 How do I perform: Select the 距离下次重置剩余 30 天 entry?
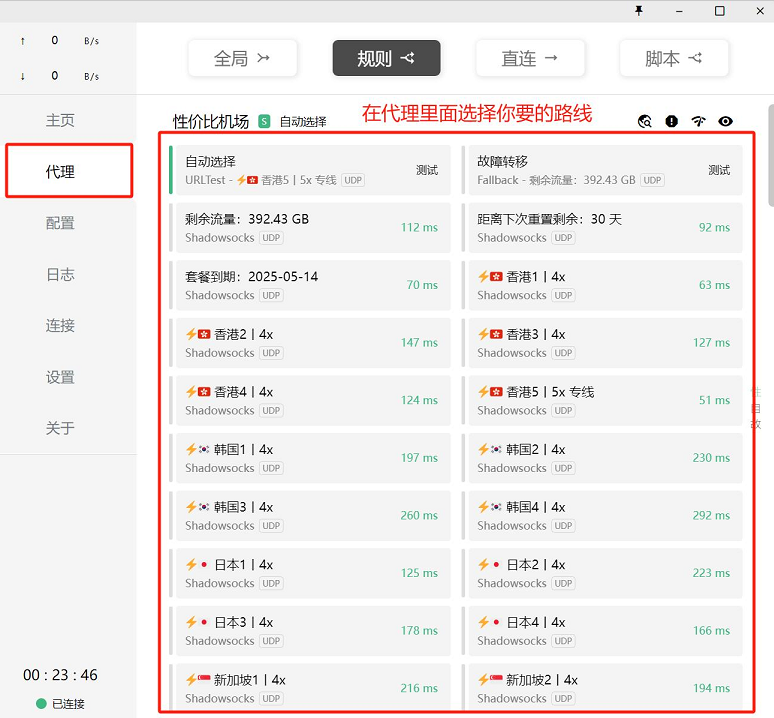[602, 227]
